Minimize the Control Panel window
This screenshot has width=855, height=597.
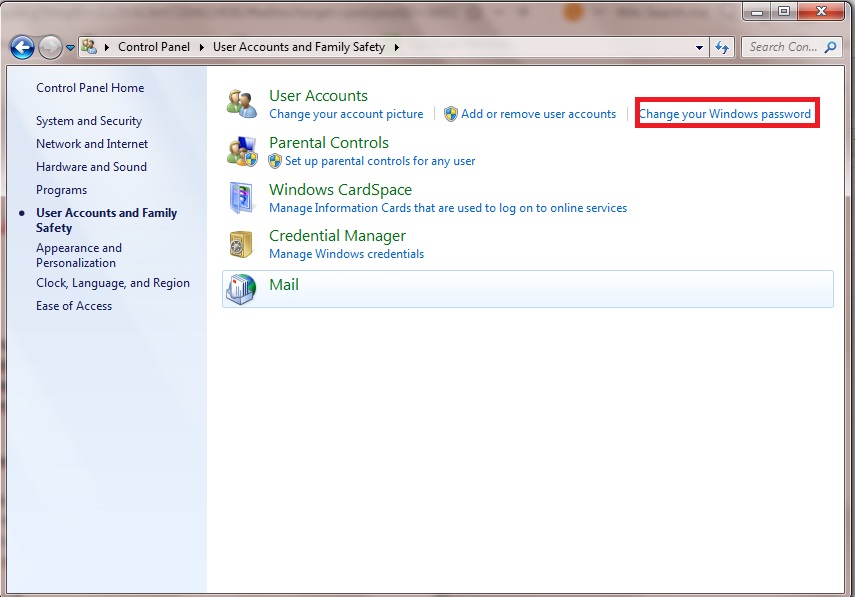pos(757,11)
